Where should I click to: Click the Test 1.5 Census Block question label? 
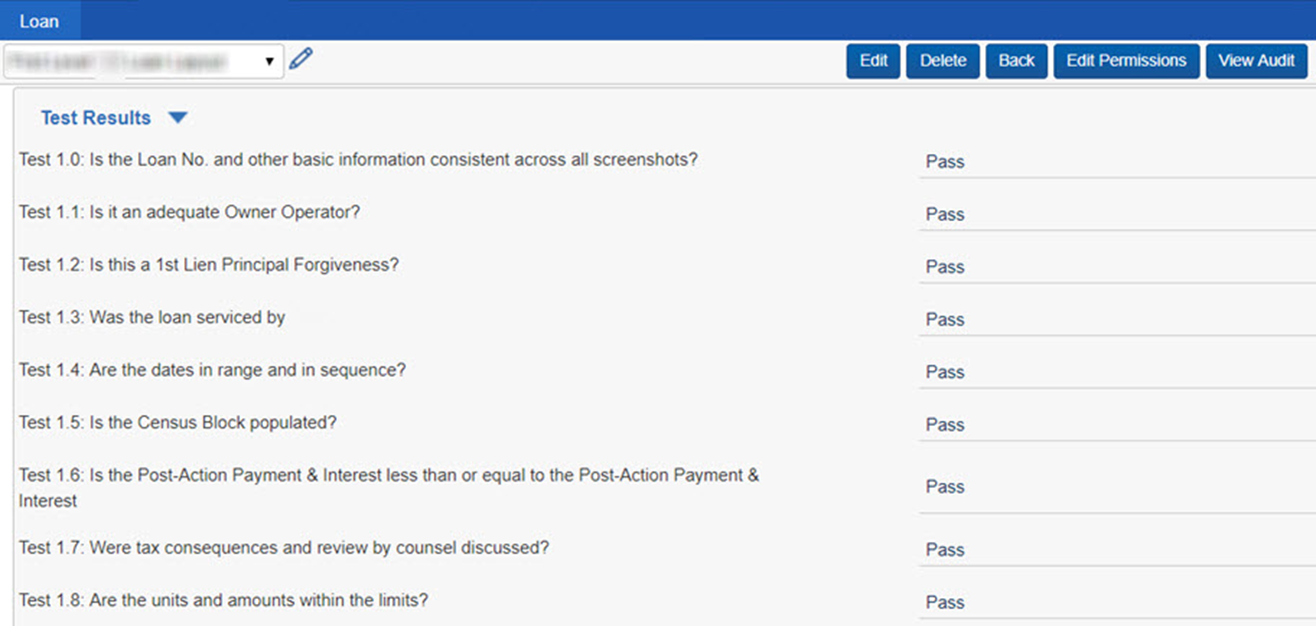(178, 423)
